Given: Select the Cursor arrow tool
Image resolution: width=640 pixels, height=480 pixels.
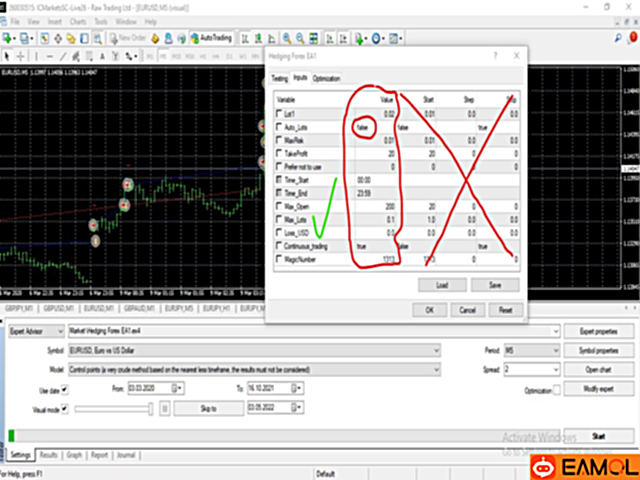Looking at the screenshot, I should pyautogui.click(x=7, y=56).
